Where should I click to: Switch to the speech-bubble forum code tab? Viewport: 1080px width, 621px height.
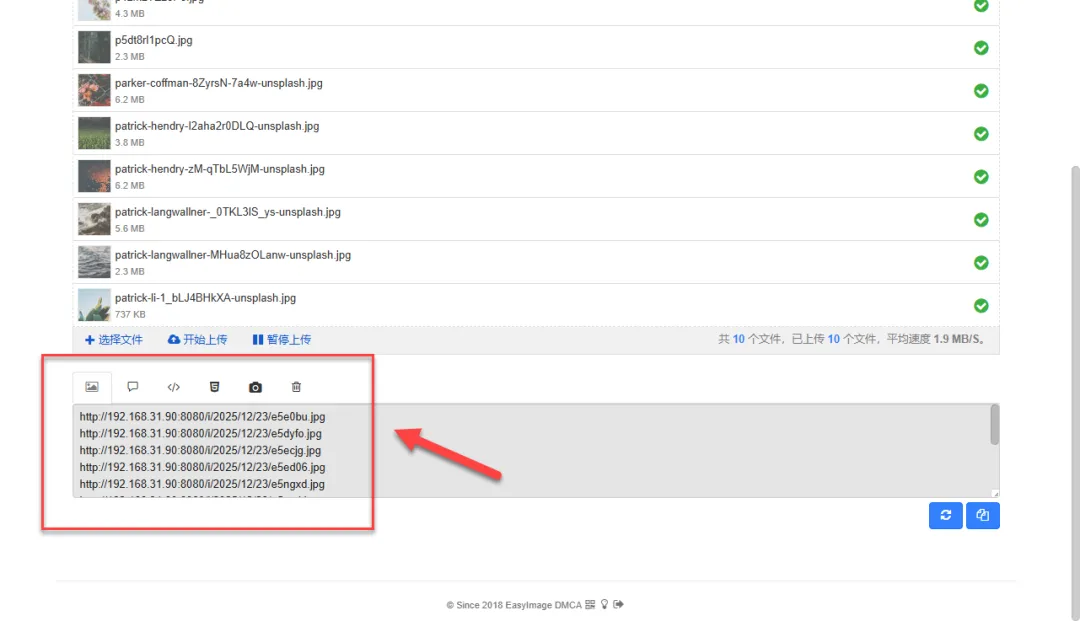tap(133, 387)
